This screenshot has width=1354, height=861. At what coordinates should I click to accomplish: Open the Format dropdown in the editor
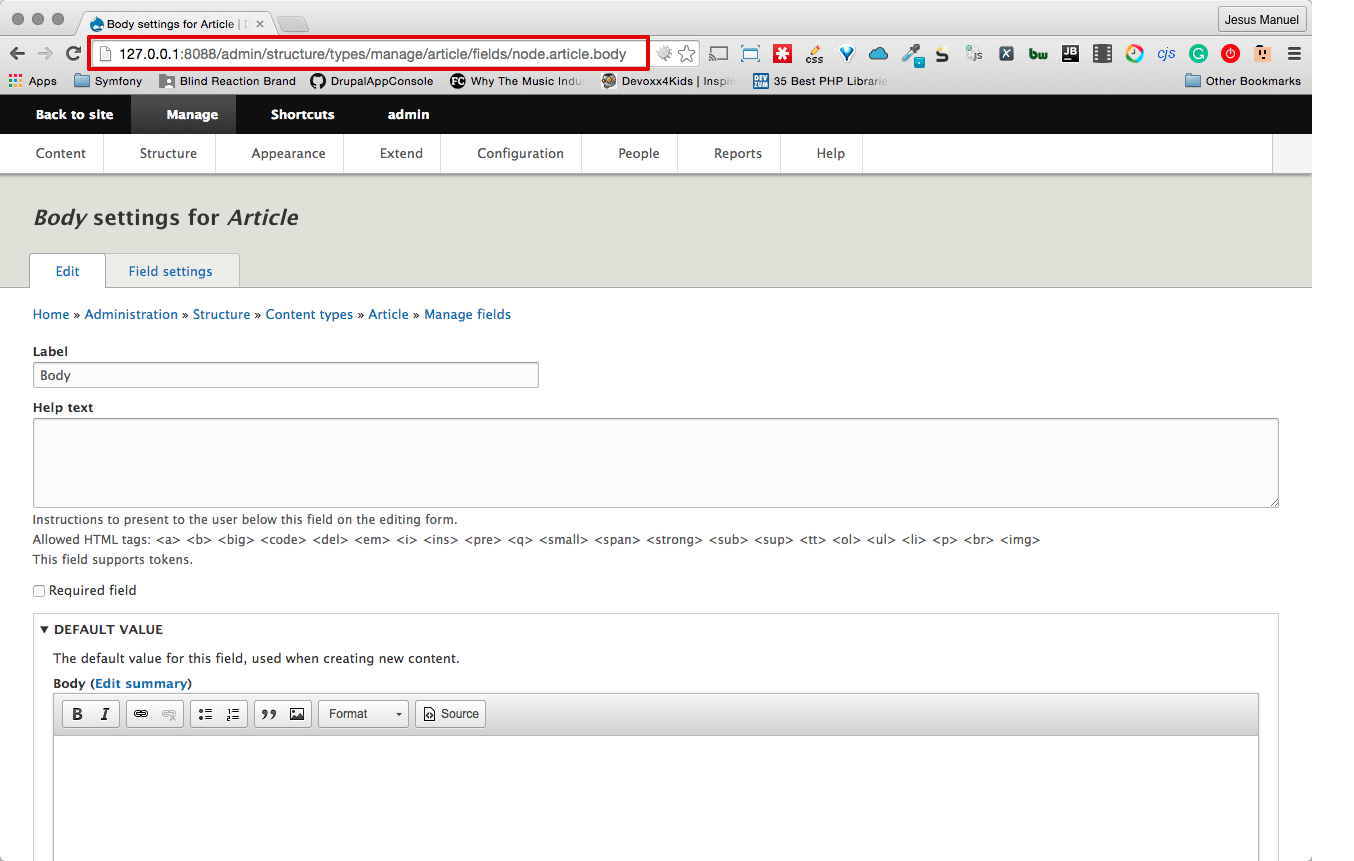363,713
